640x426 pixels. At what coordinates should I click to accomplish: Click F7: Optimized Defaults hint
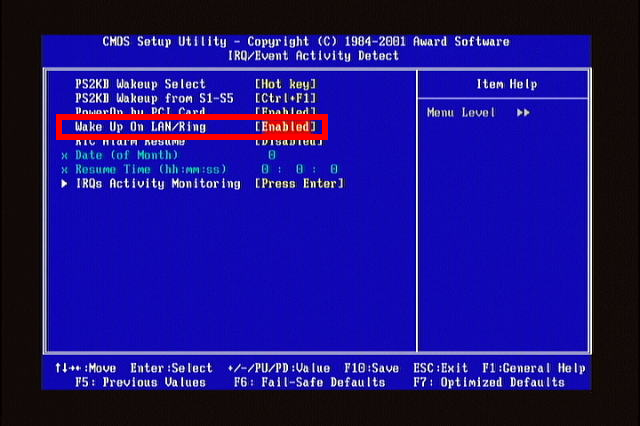coord(489,382)
